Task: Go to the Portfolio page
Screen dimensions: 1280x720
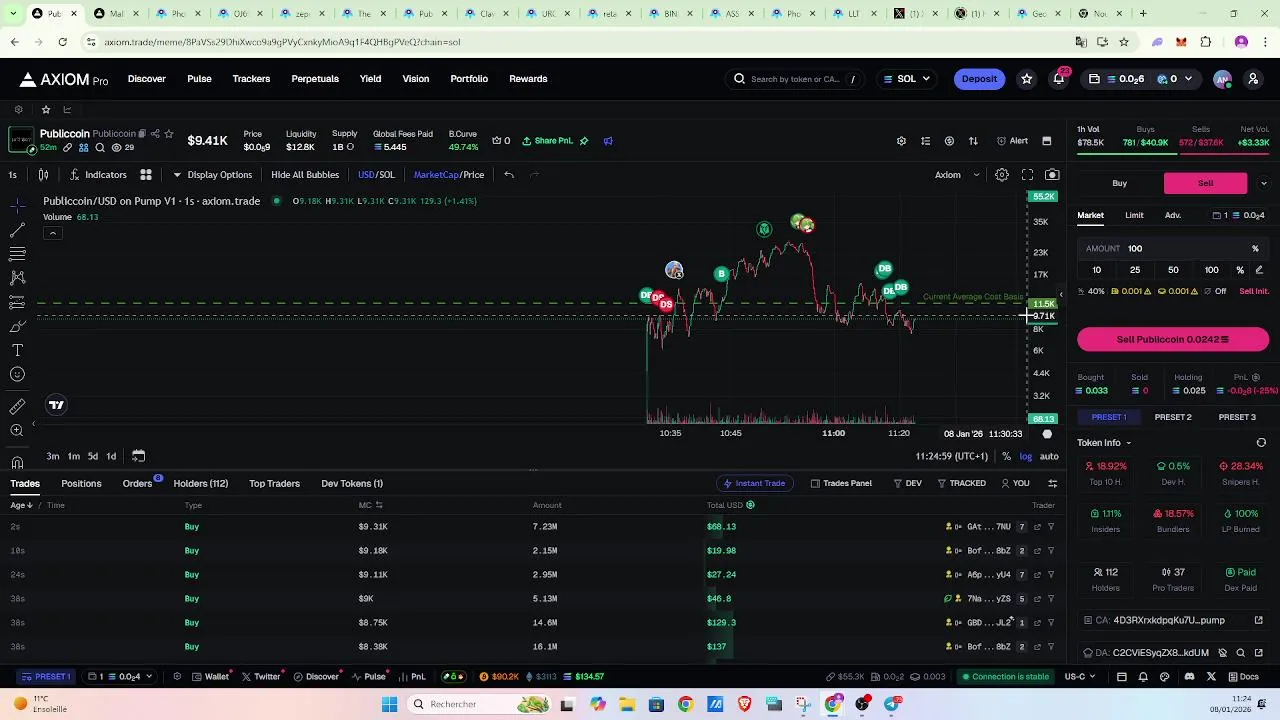Action: [469, 79]
